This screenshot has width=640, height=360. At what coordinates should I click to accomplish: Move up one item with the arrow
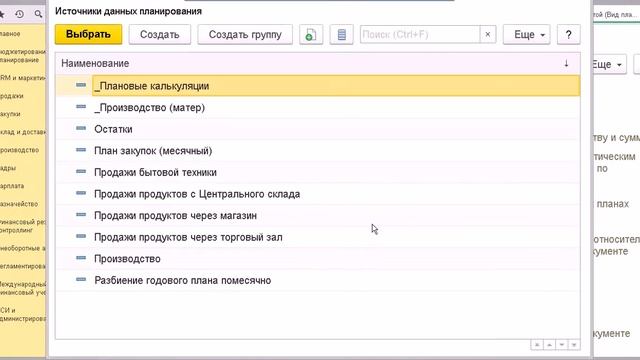[549, 345]
